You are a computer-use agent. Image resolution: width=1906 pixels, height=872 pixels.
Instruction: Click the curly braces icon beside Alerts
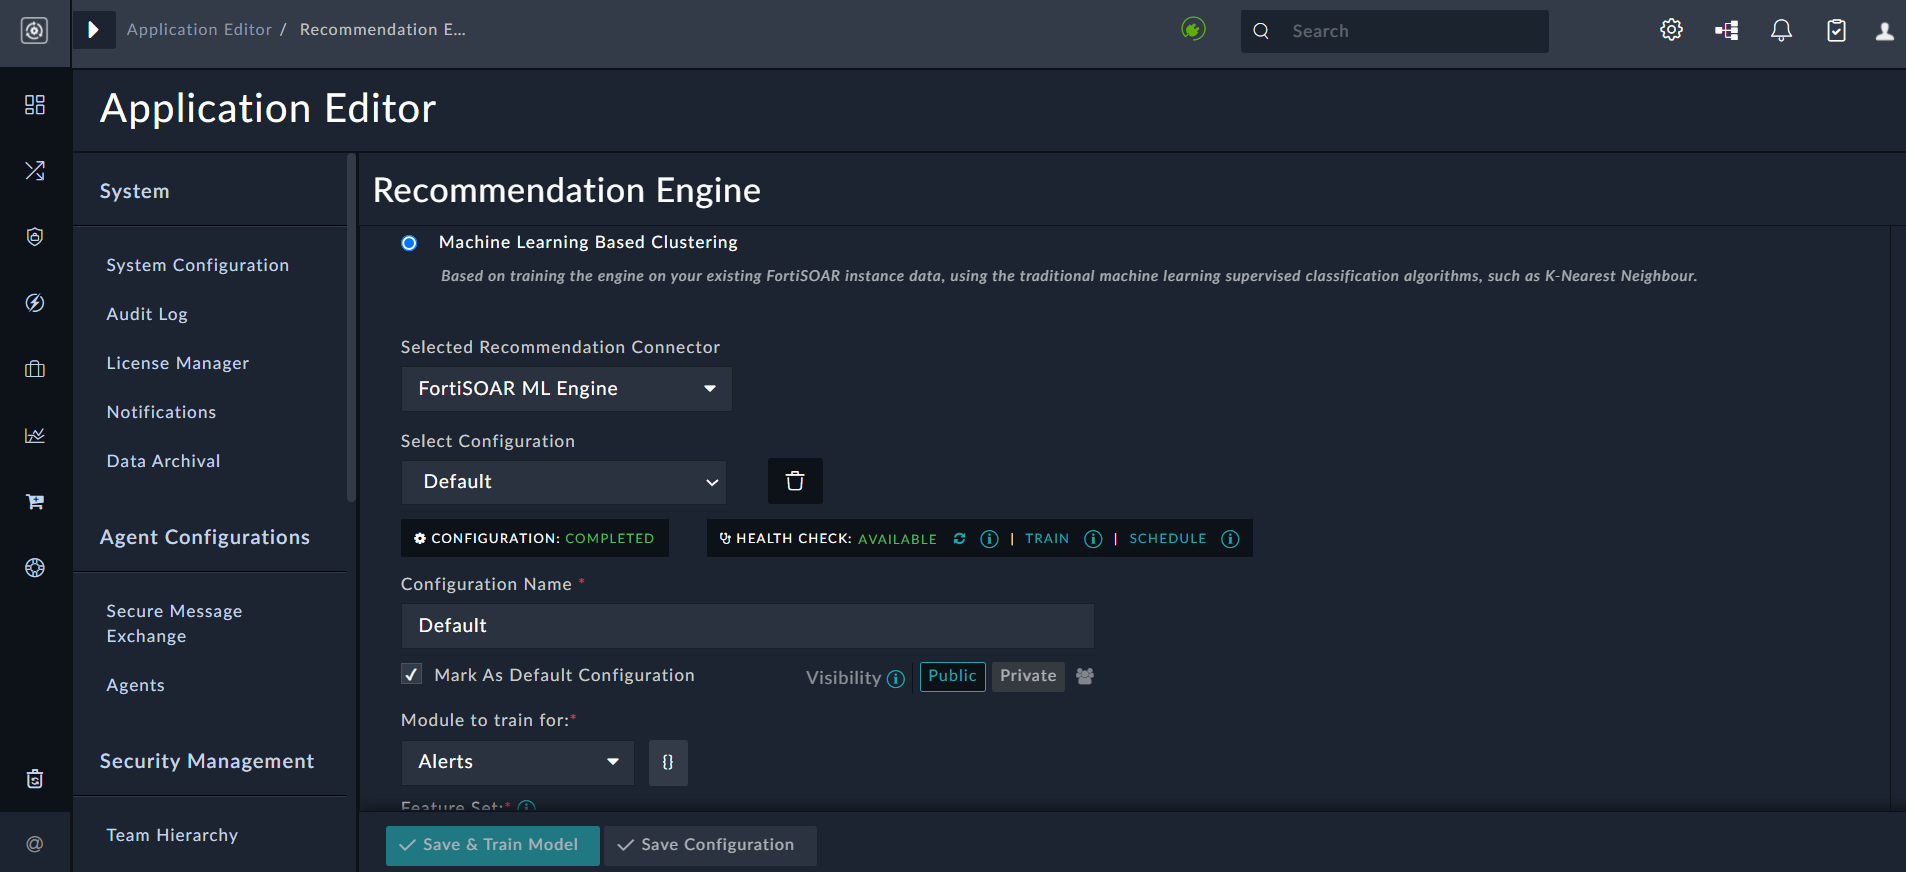(x=668, y=763)
